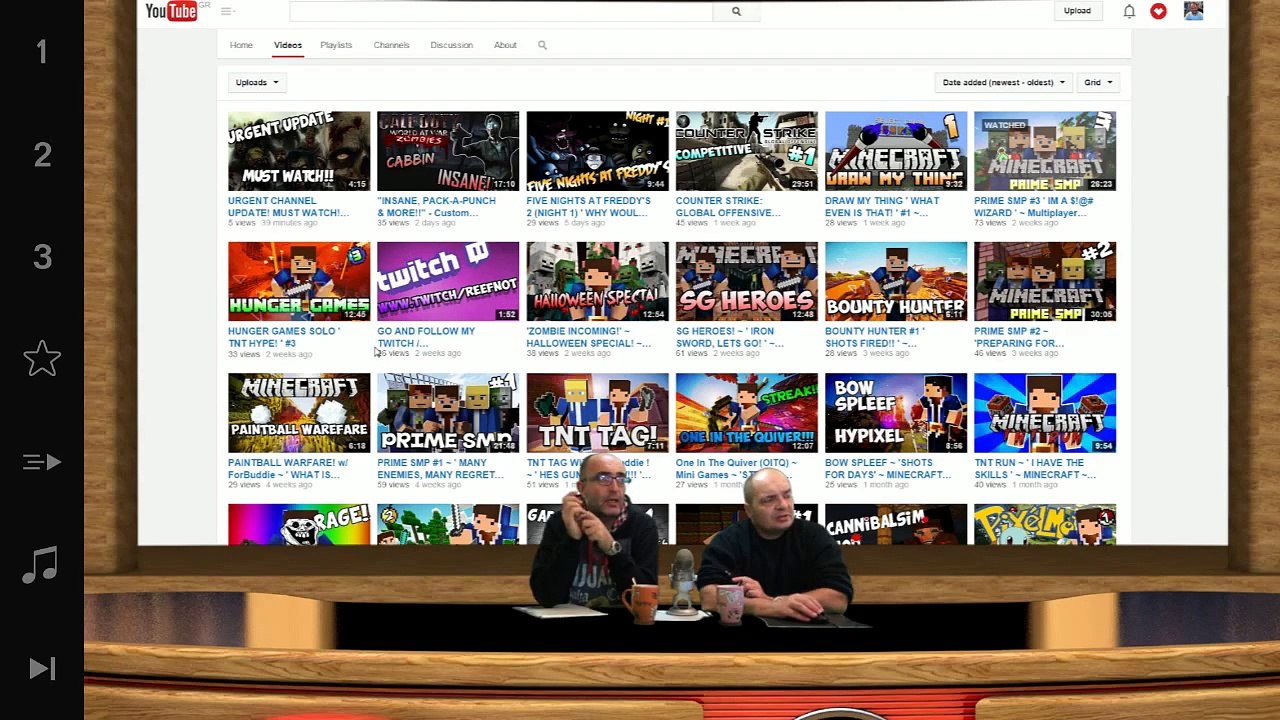
Task: Expand the Uploads dropdown
Action: point(257,82)
